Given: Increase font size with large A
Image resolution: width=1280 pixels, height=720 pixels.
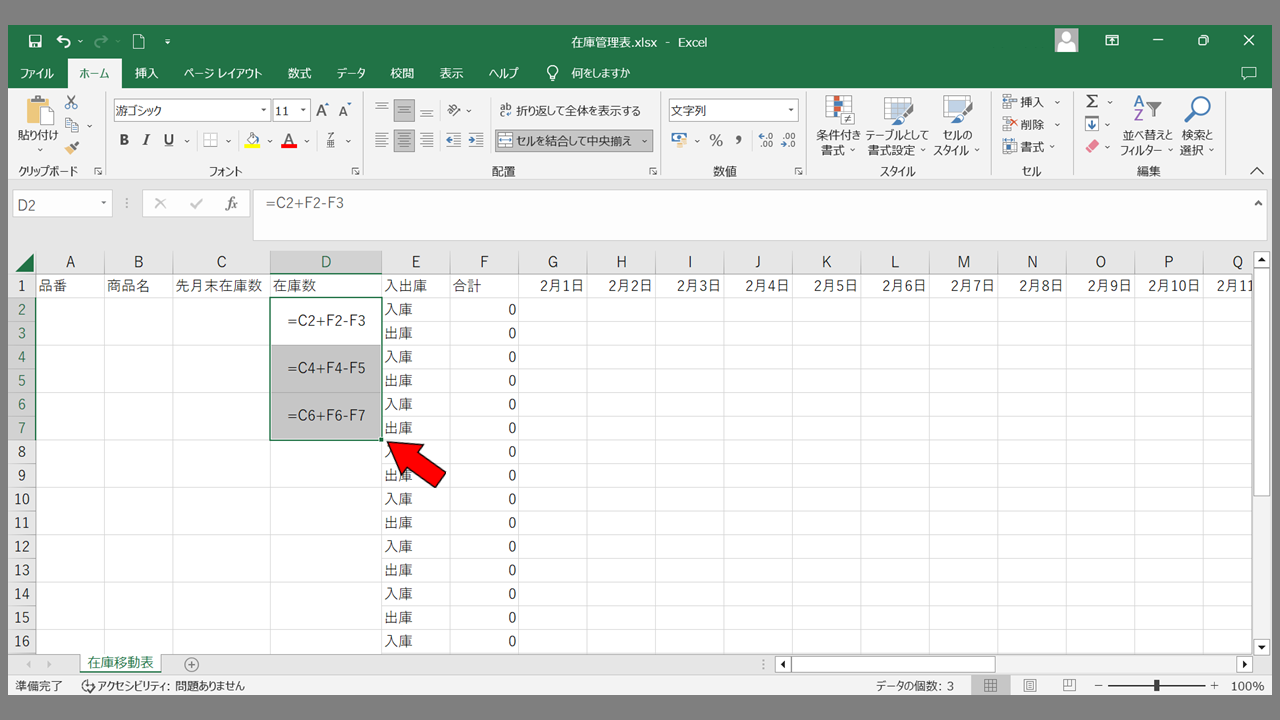Looking at the screenshot, I should 323,110.
